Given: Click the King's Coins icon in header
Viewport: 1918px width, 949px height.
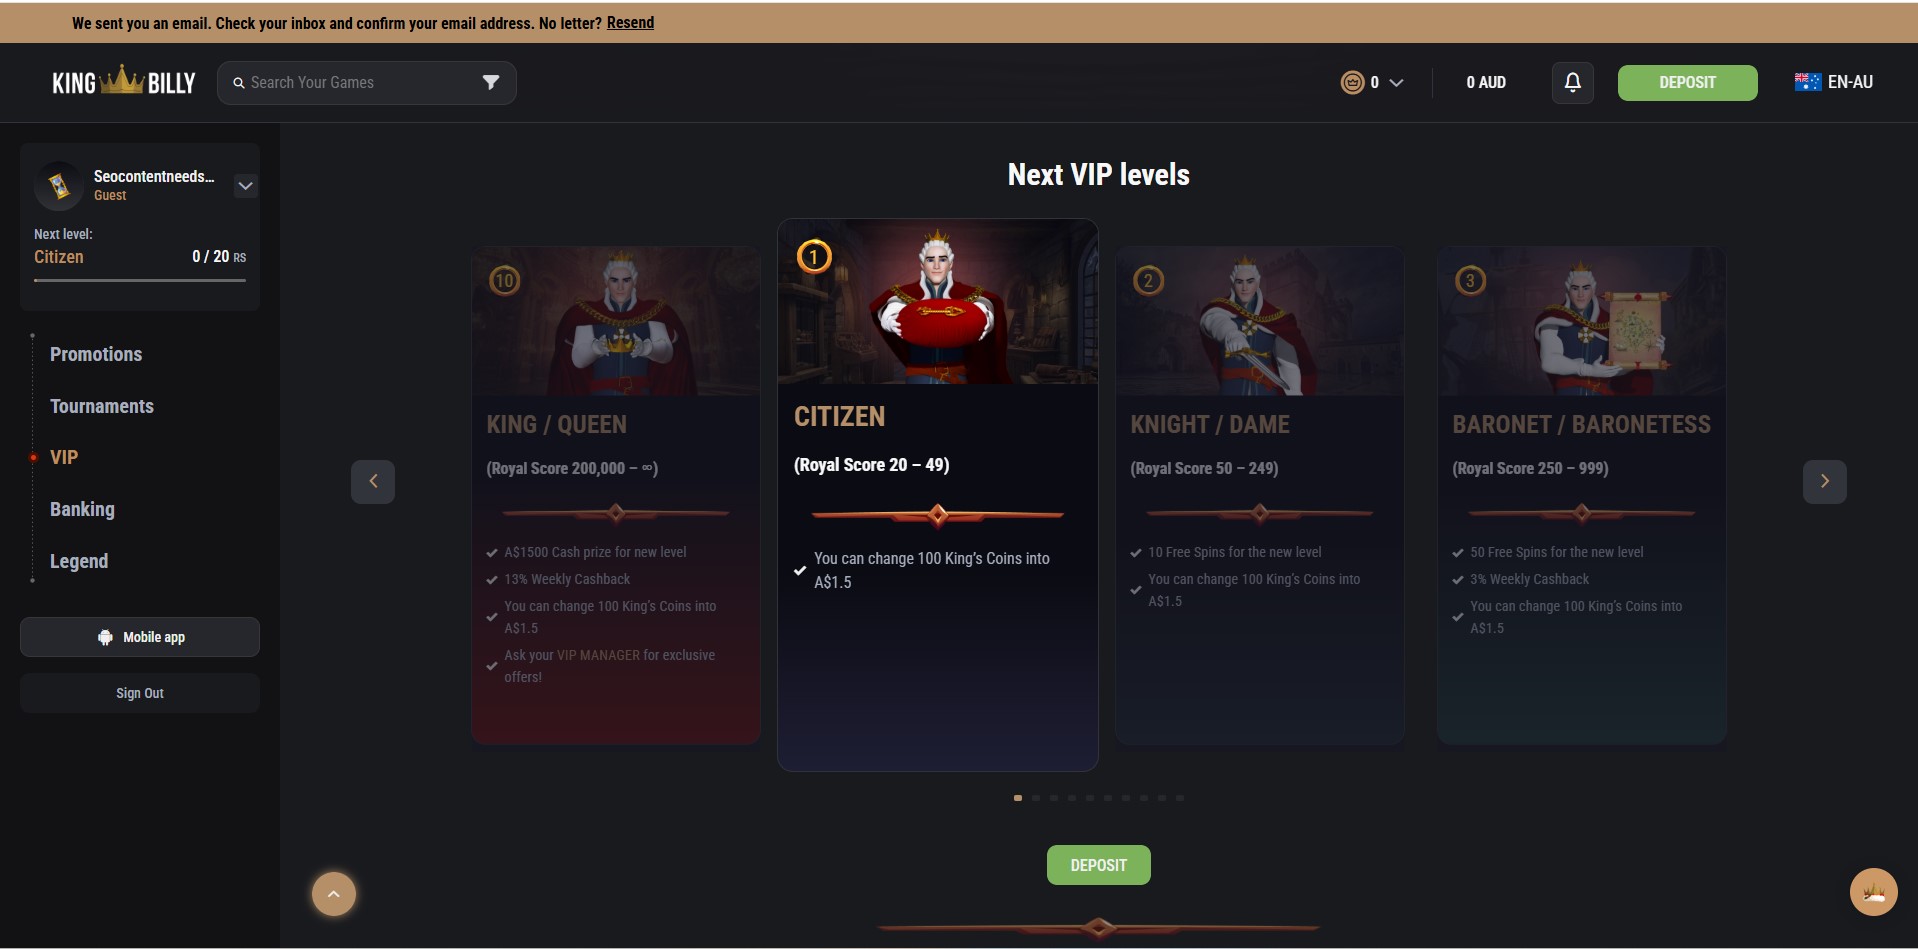Looking at the screenshot, I should 1352,82.
